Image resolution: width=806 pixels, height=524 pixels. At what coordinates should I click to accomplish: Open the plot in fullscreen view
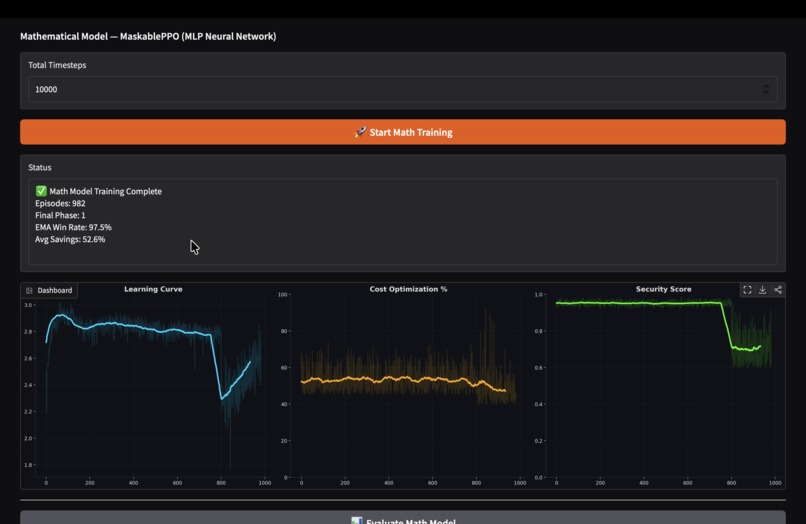747,290
